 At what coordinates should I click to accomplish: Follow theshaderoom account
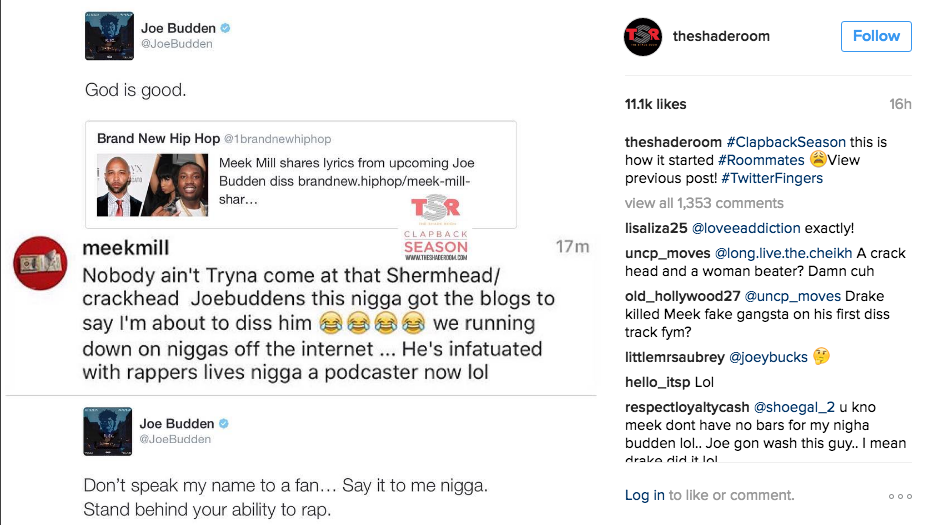(x=876, y=36)
